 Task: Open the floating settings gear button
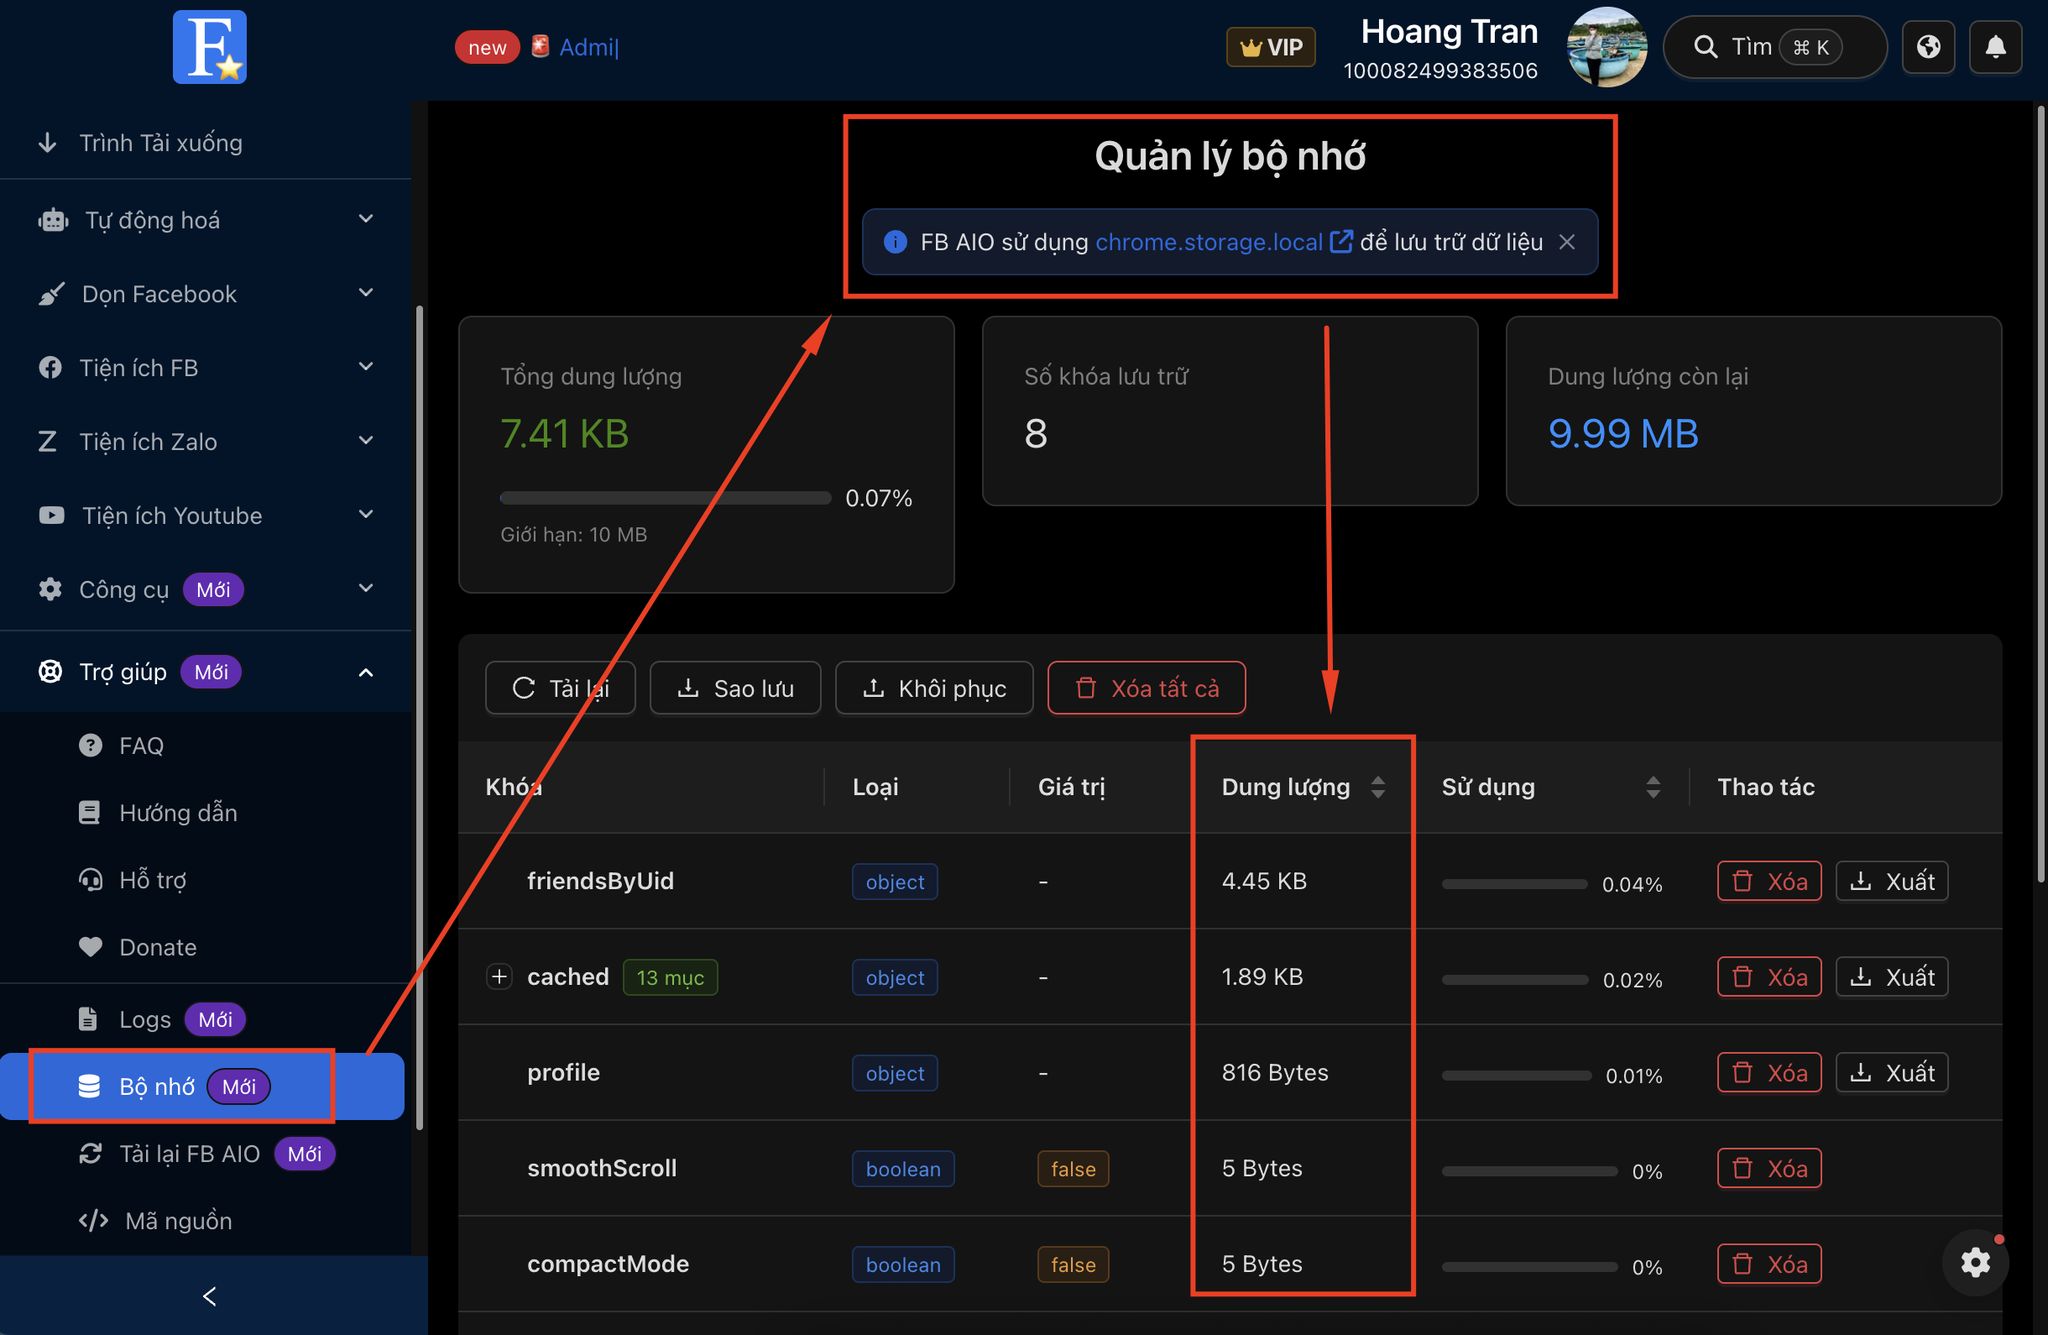click(x=1975, y=1262)
